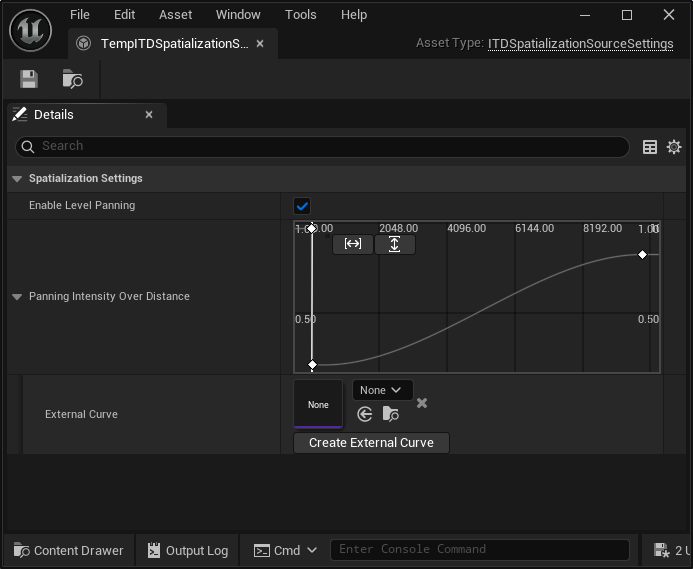Open the Asset menu
Screen dimensions: 693x569
[175, 15]
